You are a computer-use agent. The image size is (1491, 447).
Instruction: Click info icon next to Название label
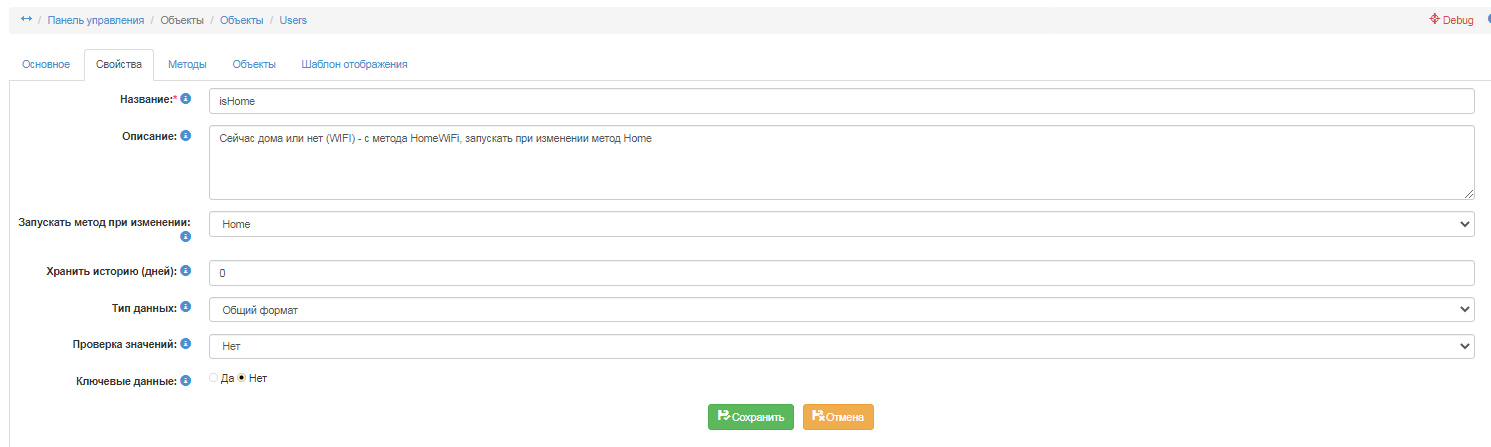coord(186,99)
